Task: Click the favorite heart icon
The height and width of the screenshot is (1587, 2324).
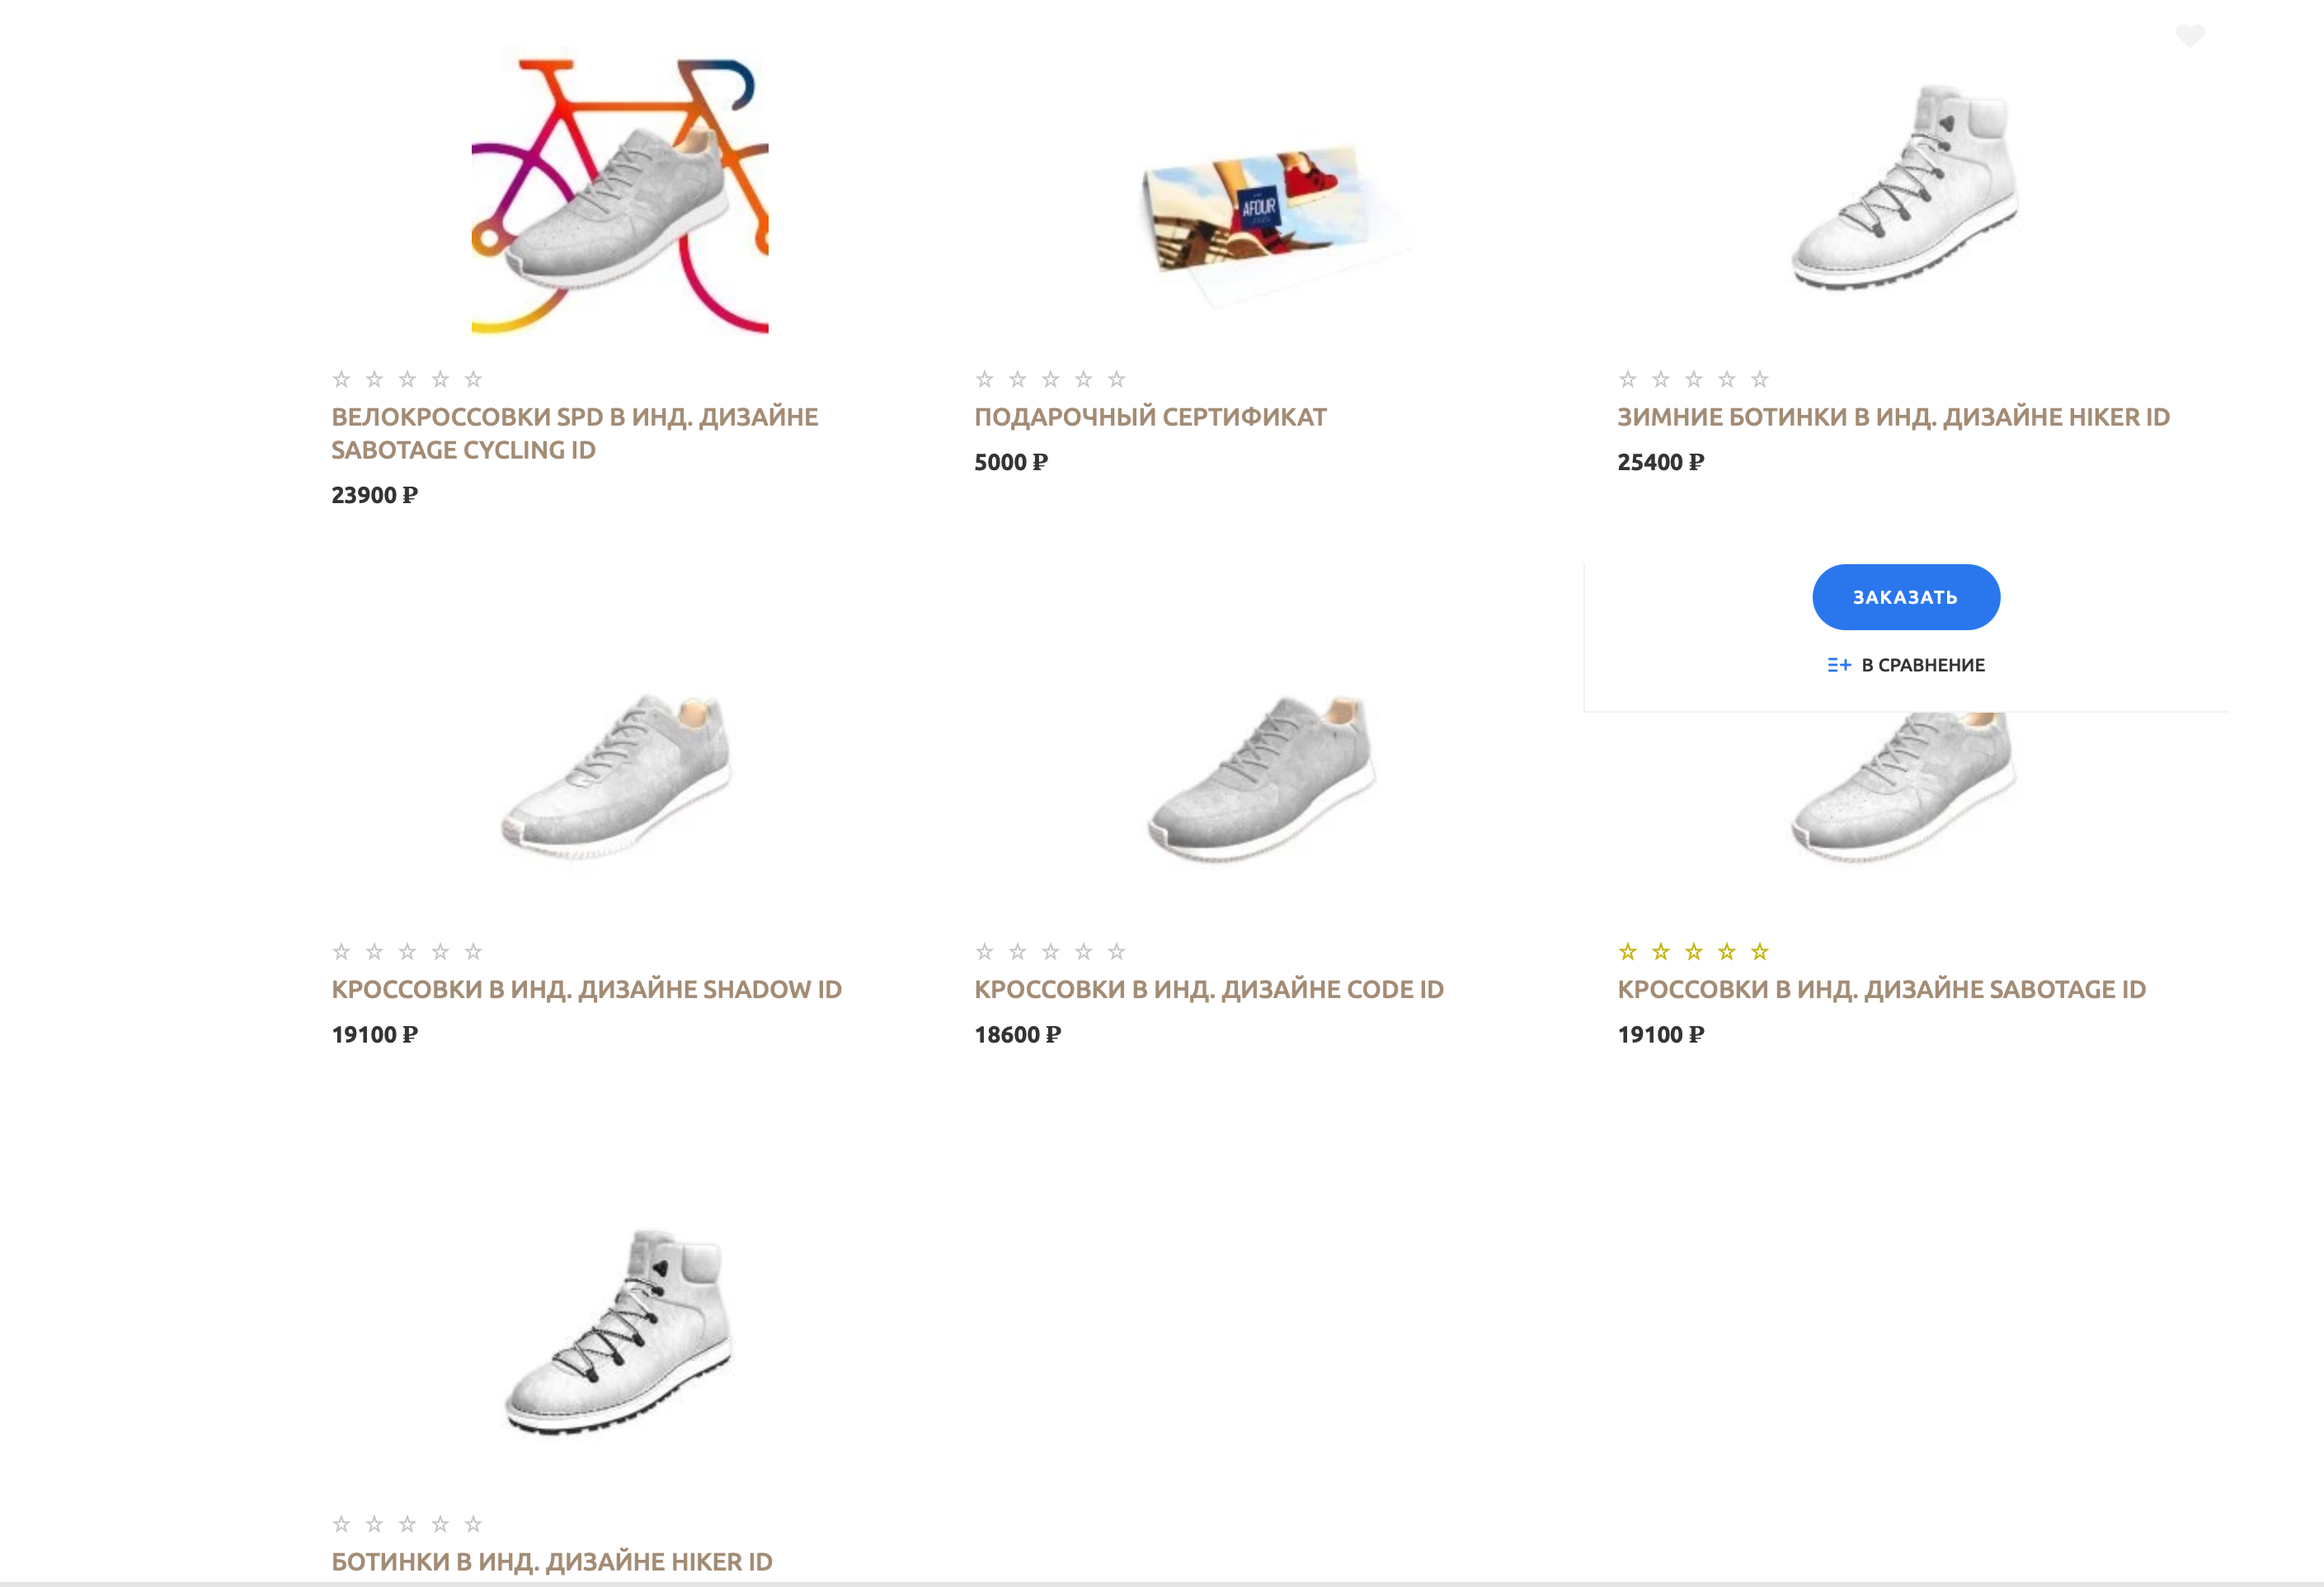Action: [2189, 36]
